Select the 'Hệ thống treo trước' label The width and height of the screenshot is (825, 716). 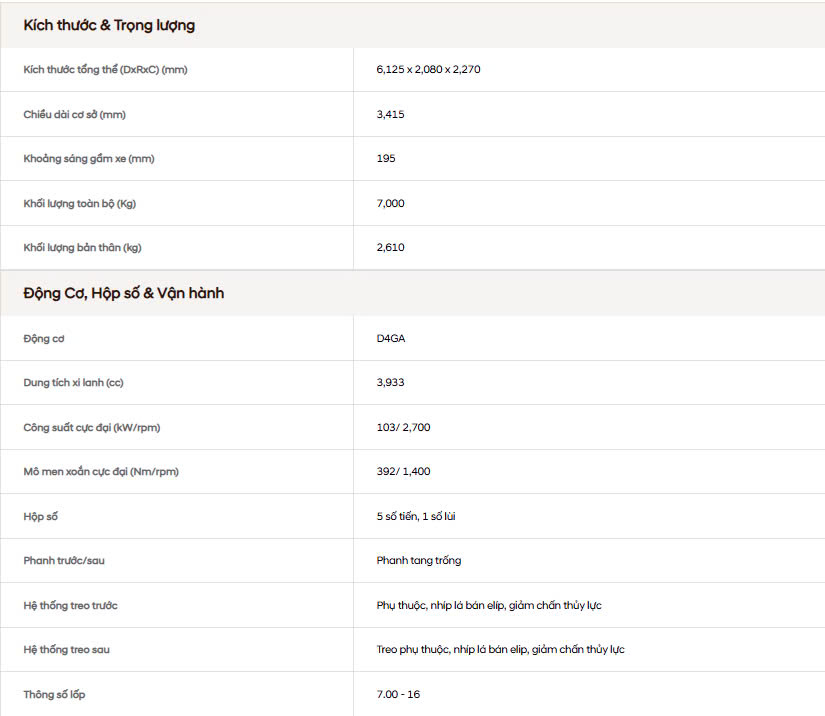(x=71, y=605)
